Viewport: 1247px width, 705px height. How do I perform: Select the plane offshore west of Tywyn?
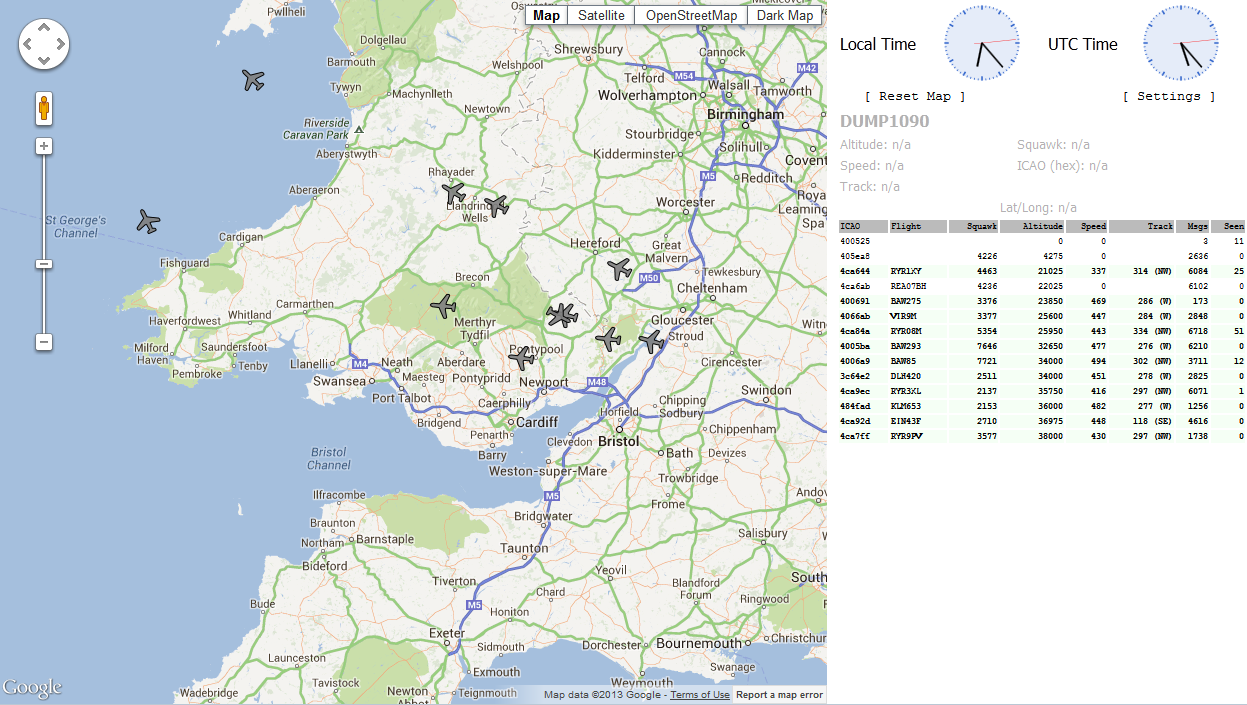coord(253,80)
